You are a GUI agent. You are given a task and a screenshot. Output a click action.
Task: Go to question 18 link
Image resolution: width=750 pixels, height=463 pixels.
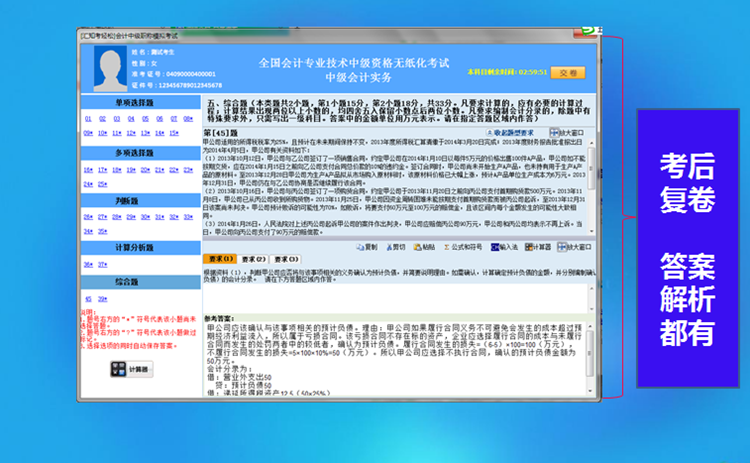coord(117,170)
